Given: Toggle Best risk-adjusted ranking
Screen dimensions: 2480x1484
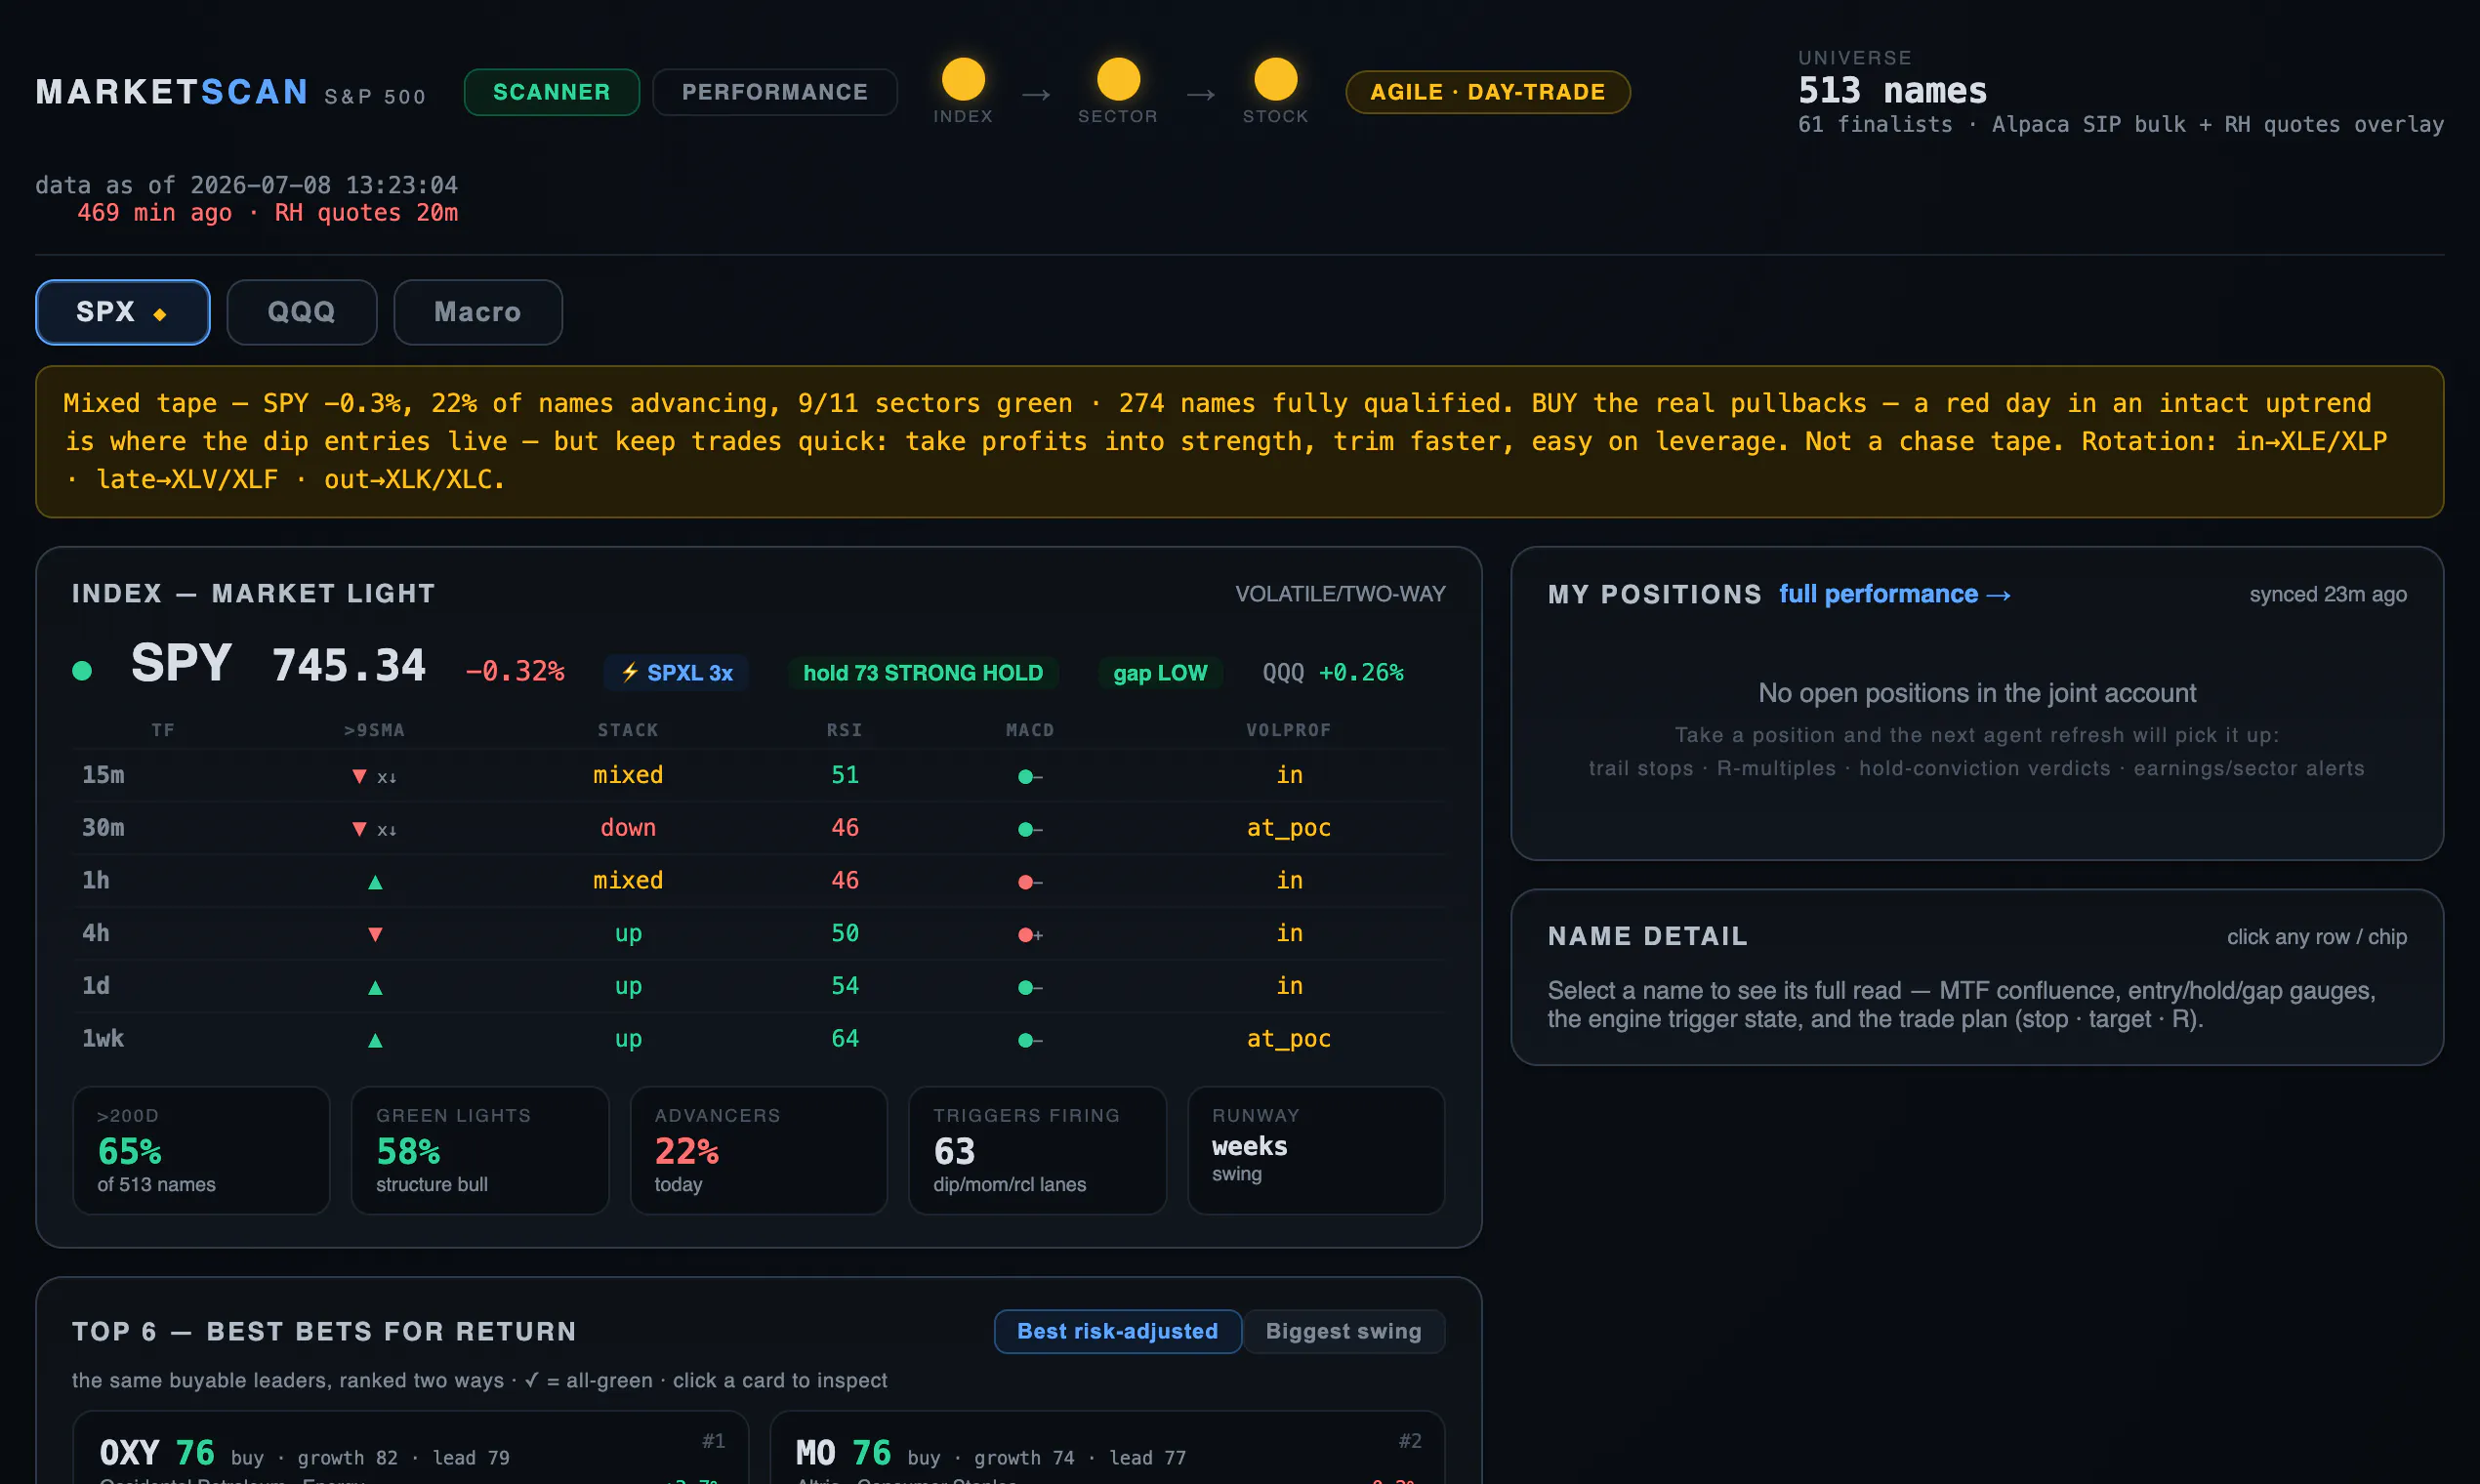Looking at the screenshot, I should tap(1118, 1331).
